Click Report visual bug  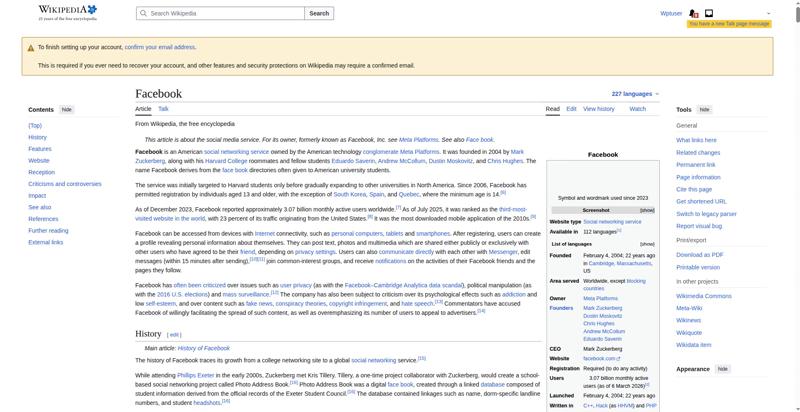tap(699, 226)
